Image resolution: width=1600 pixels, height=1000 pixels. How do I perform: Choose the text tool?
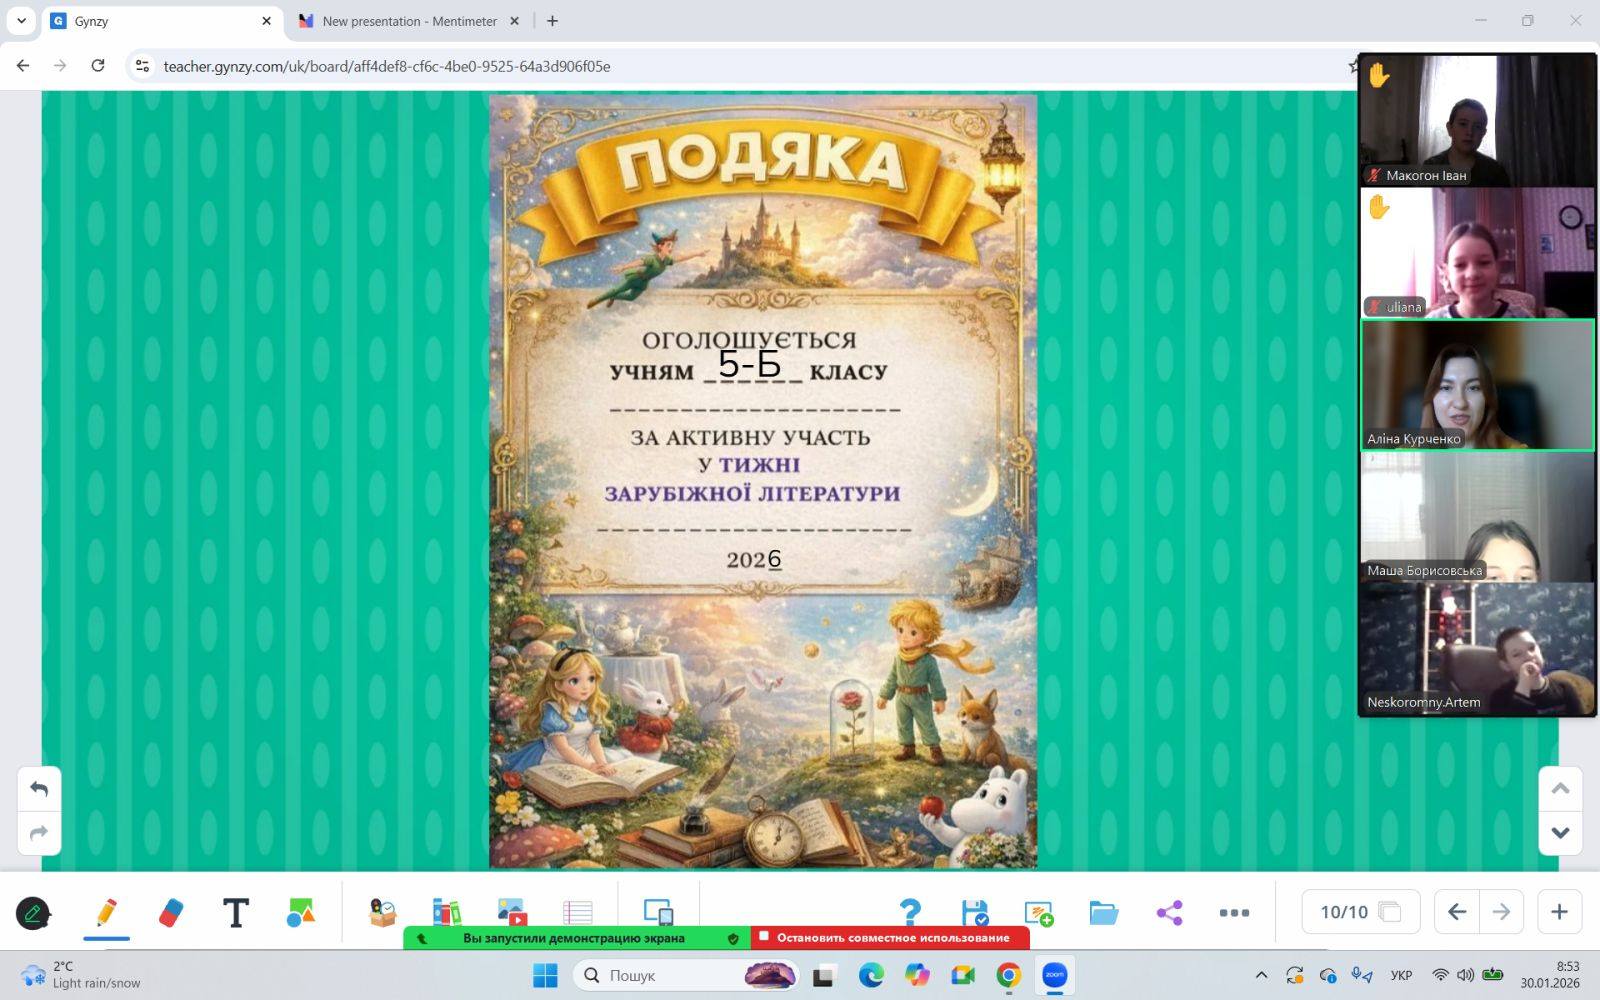(236, 912)
